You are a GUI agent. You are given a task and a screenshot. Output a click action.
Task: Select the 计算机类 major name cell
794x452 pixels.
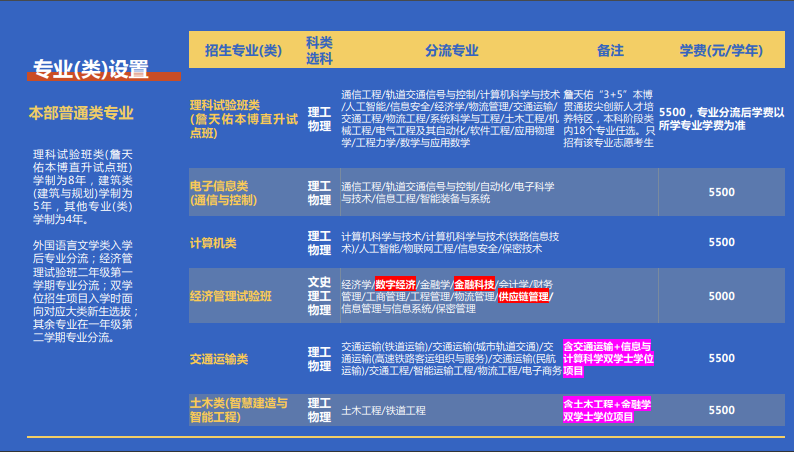point(213,243)
